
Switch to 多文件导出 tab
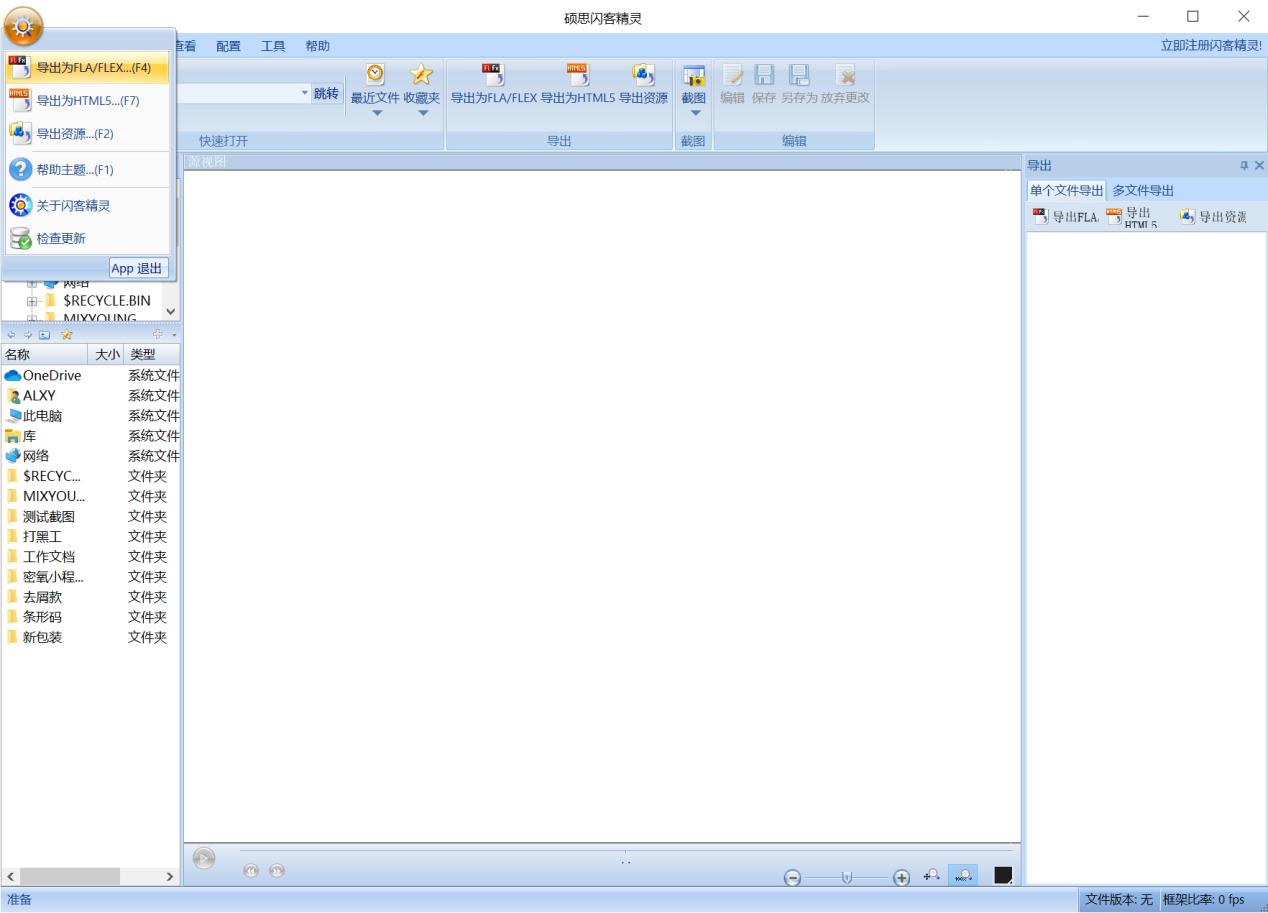[x=1143, y=191]
